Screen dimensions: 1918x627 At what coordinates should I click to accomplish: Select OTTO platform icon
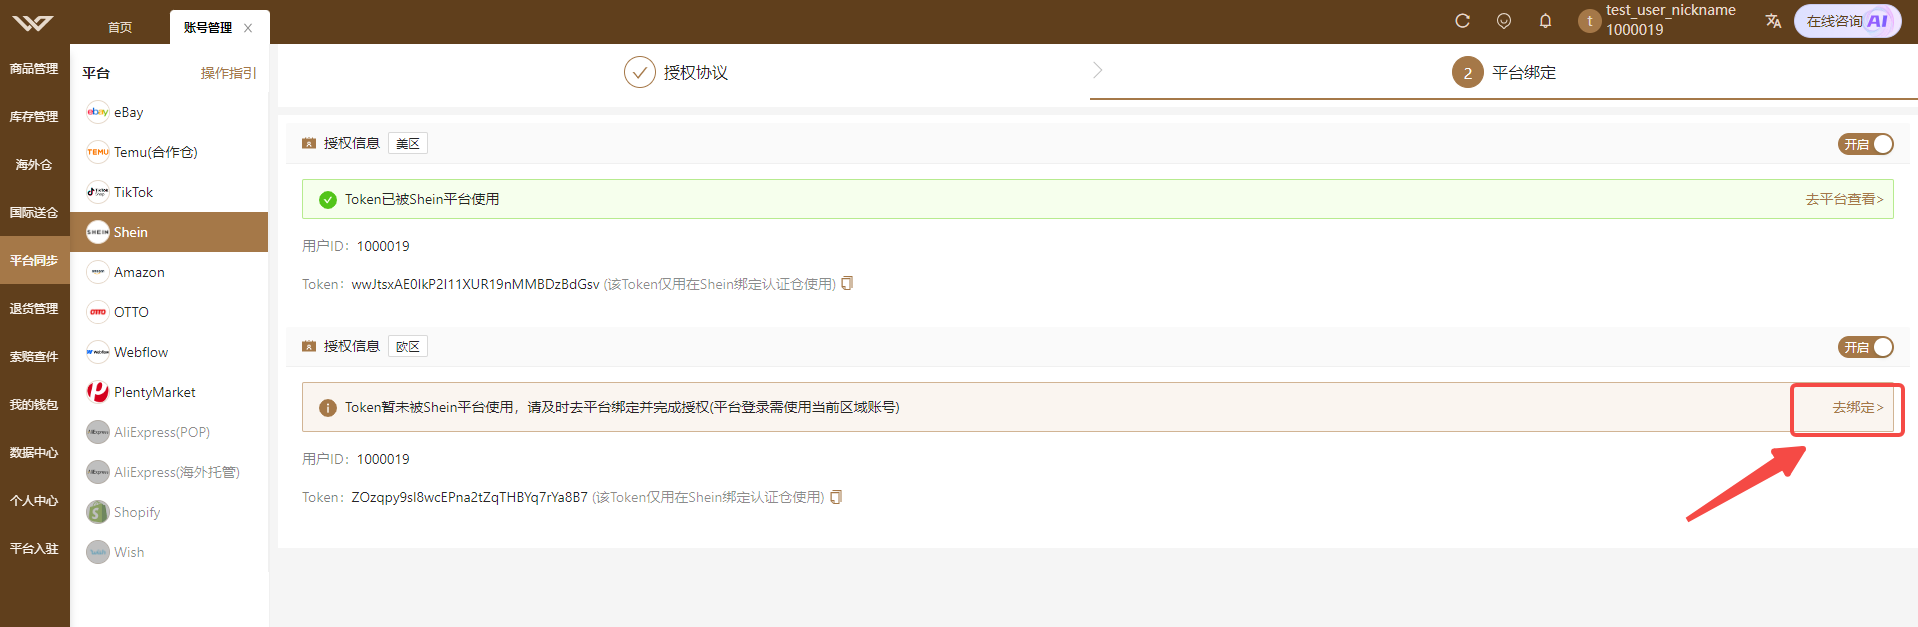[x=97, y=312]
